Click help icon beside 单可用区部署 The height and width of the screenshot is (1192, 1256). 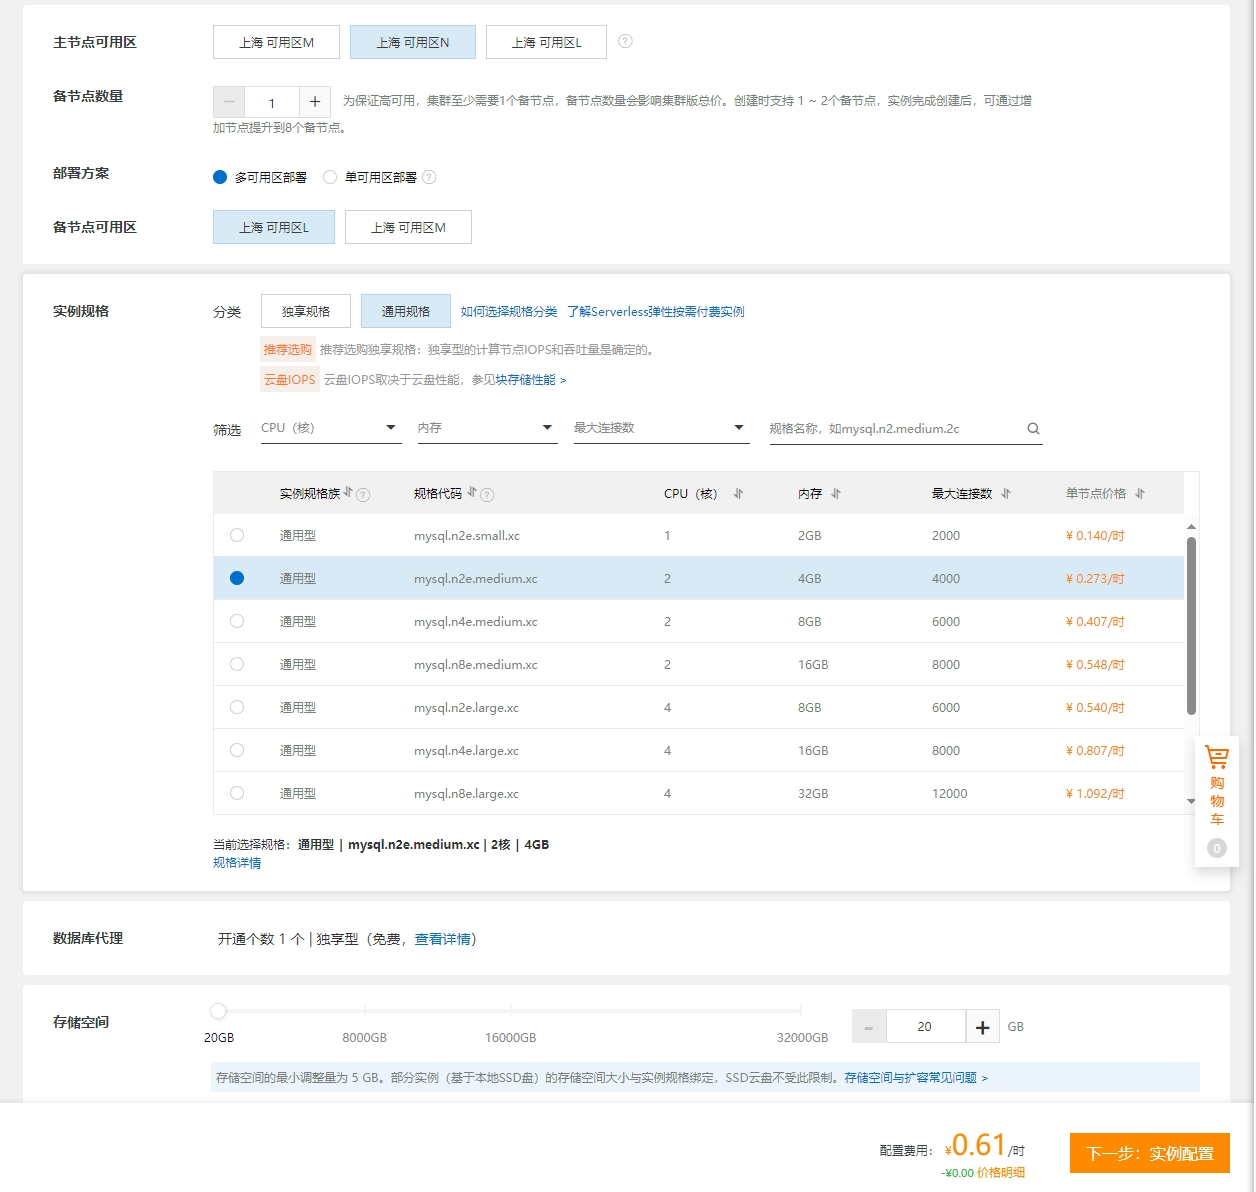pos(429,177)
